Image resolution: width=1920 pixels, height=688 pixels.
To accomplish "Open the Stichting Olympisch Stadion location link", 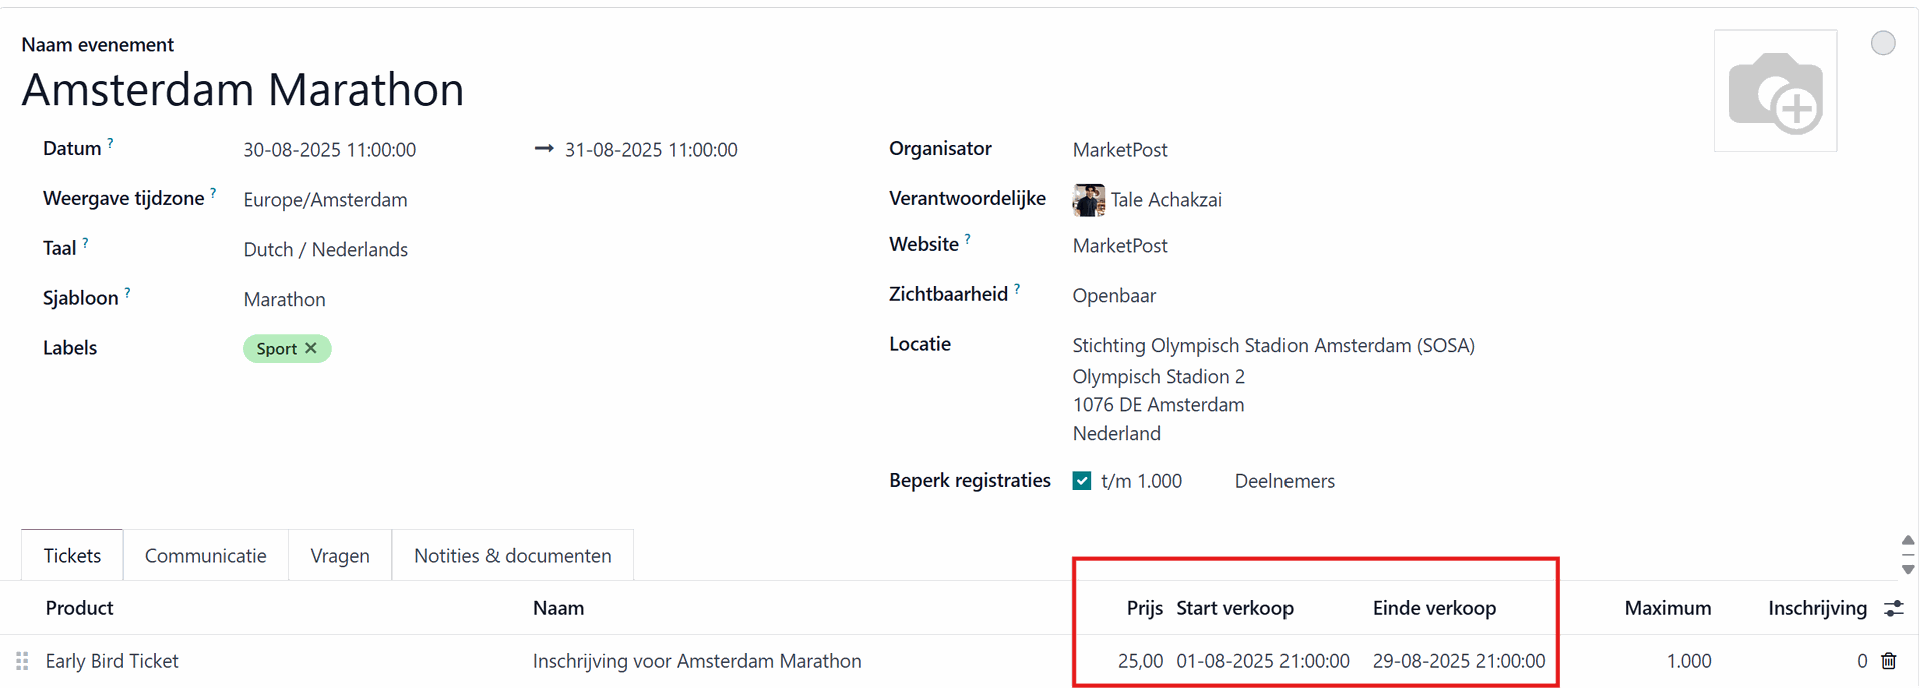I will [1273, 346].
